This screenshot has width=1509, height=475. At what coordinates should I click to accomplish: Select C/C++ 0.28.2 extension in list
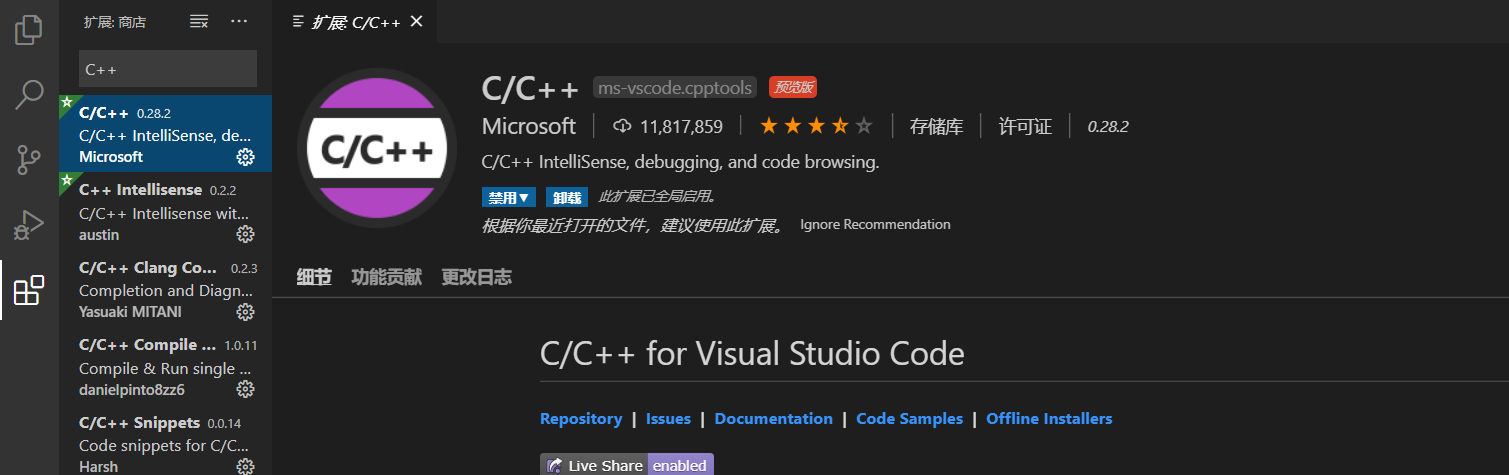pyautogui.click(x=166, y=133)
